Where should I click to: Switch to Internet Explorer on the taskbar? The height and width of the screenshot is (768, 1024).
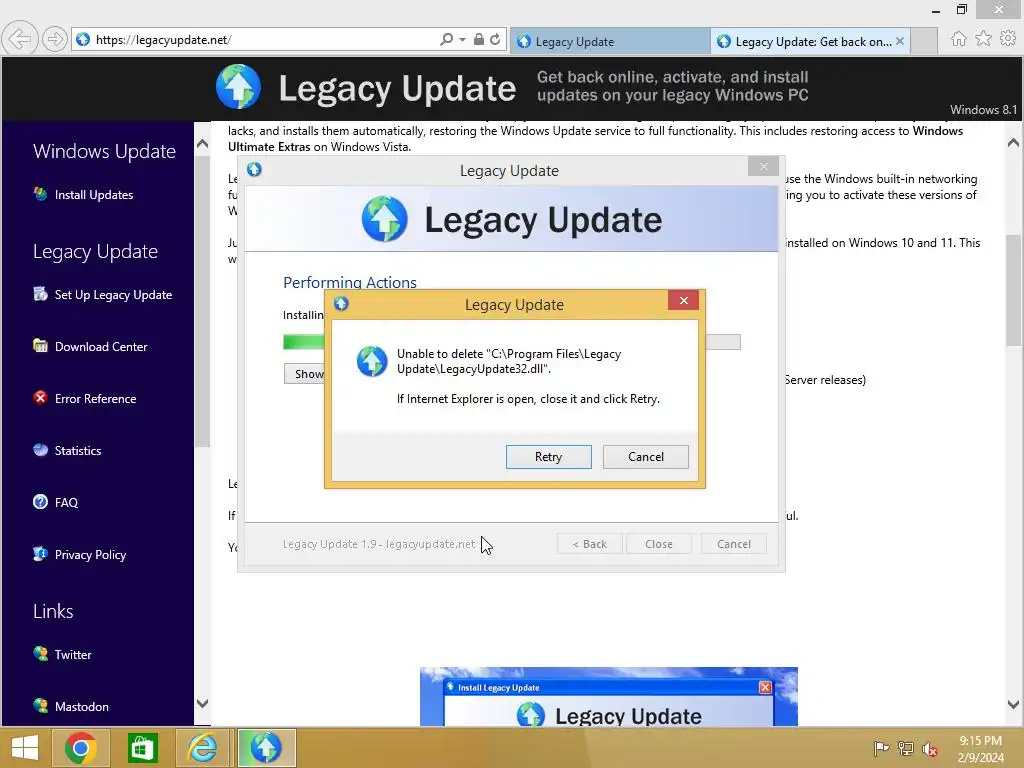point(202,748)
